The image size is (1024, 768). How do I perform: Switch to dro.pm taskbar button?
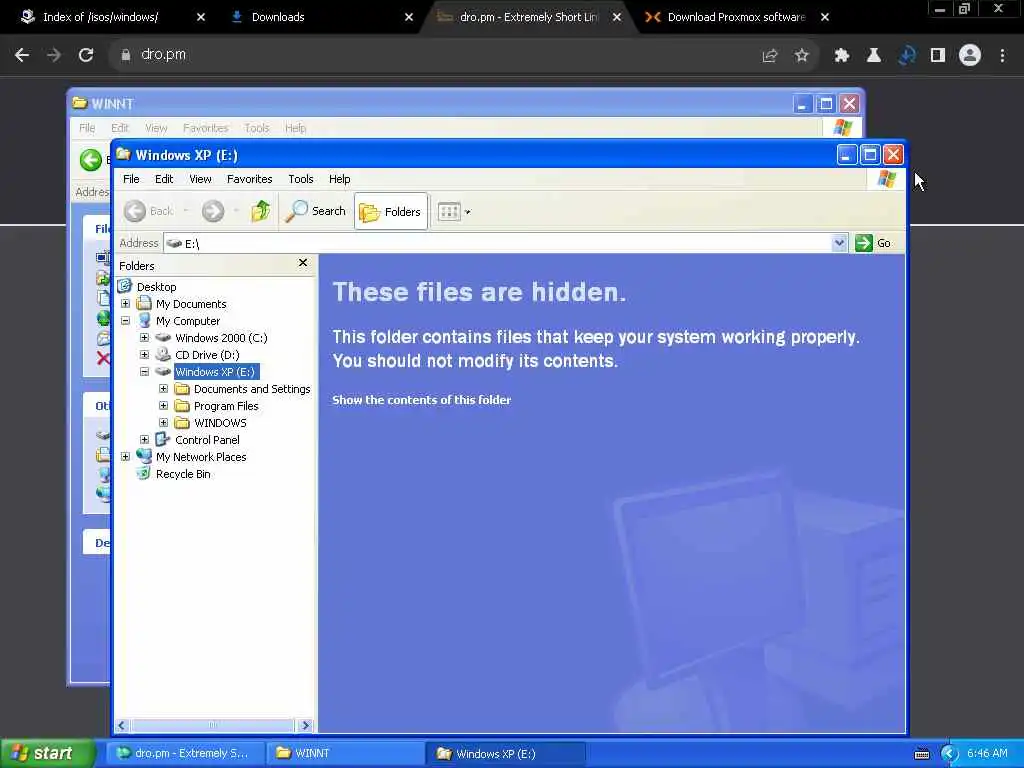tap(185, 753)
